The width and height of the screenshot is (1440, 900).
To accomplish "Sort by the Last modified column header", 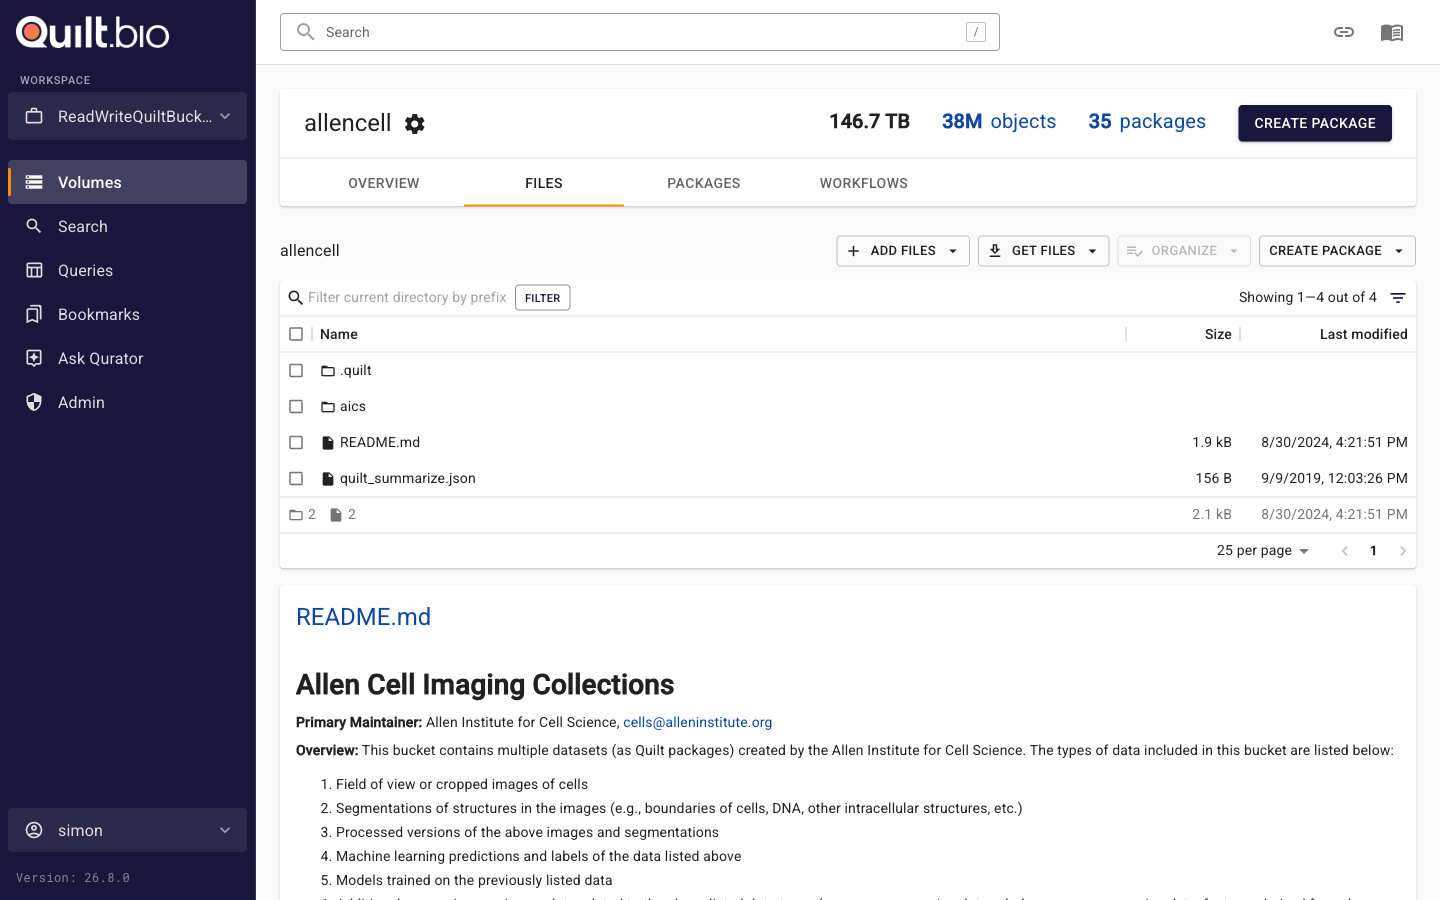I will [1364, 334].
